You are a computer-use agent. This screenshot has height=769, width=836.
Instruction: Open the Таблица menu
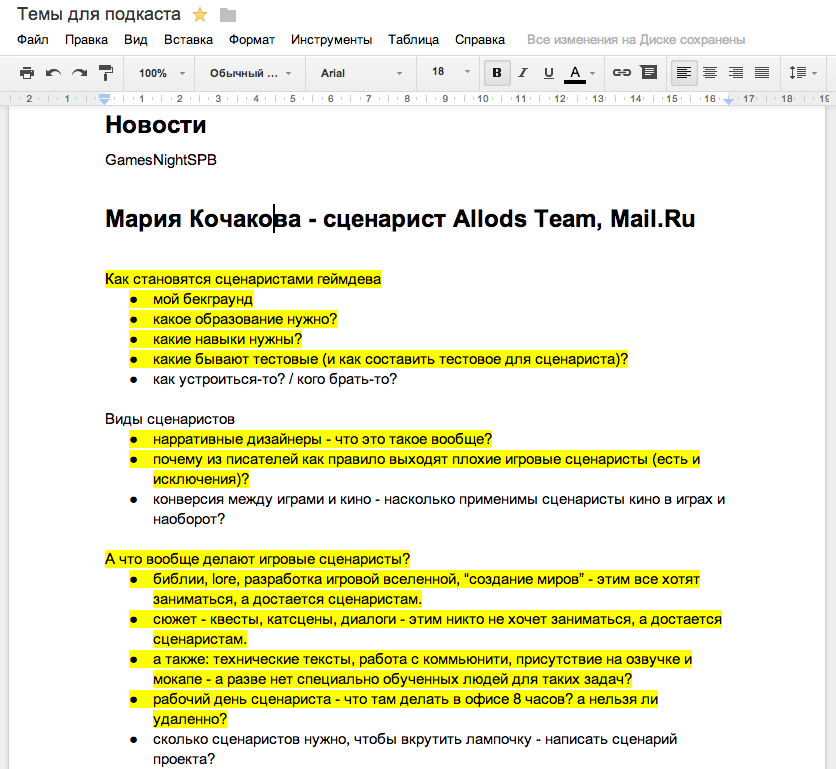point(413,40)
